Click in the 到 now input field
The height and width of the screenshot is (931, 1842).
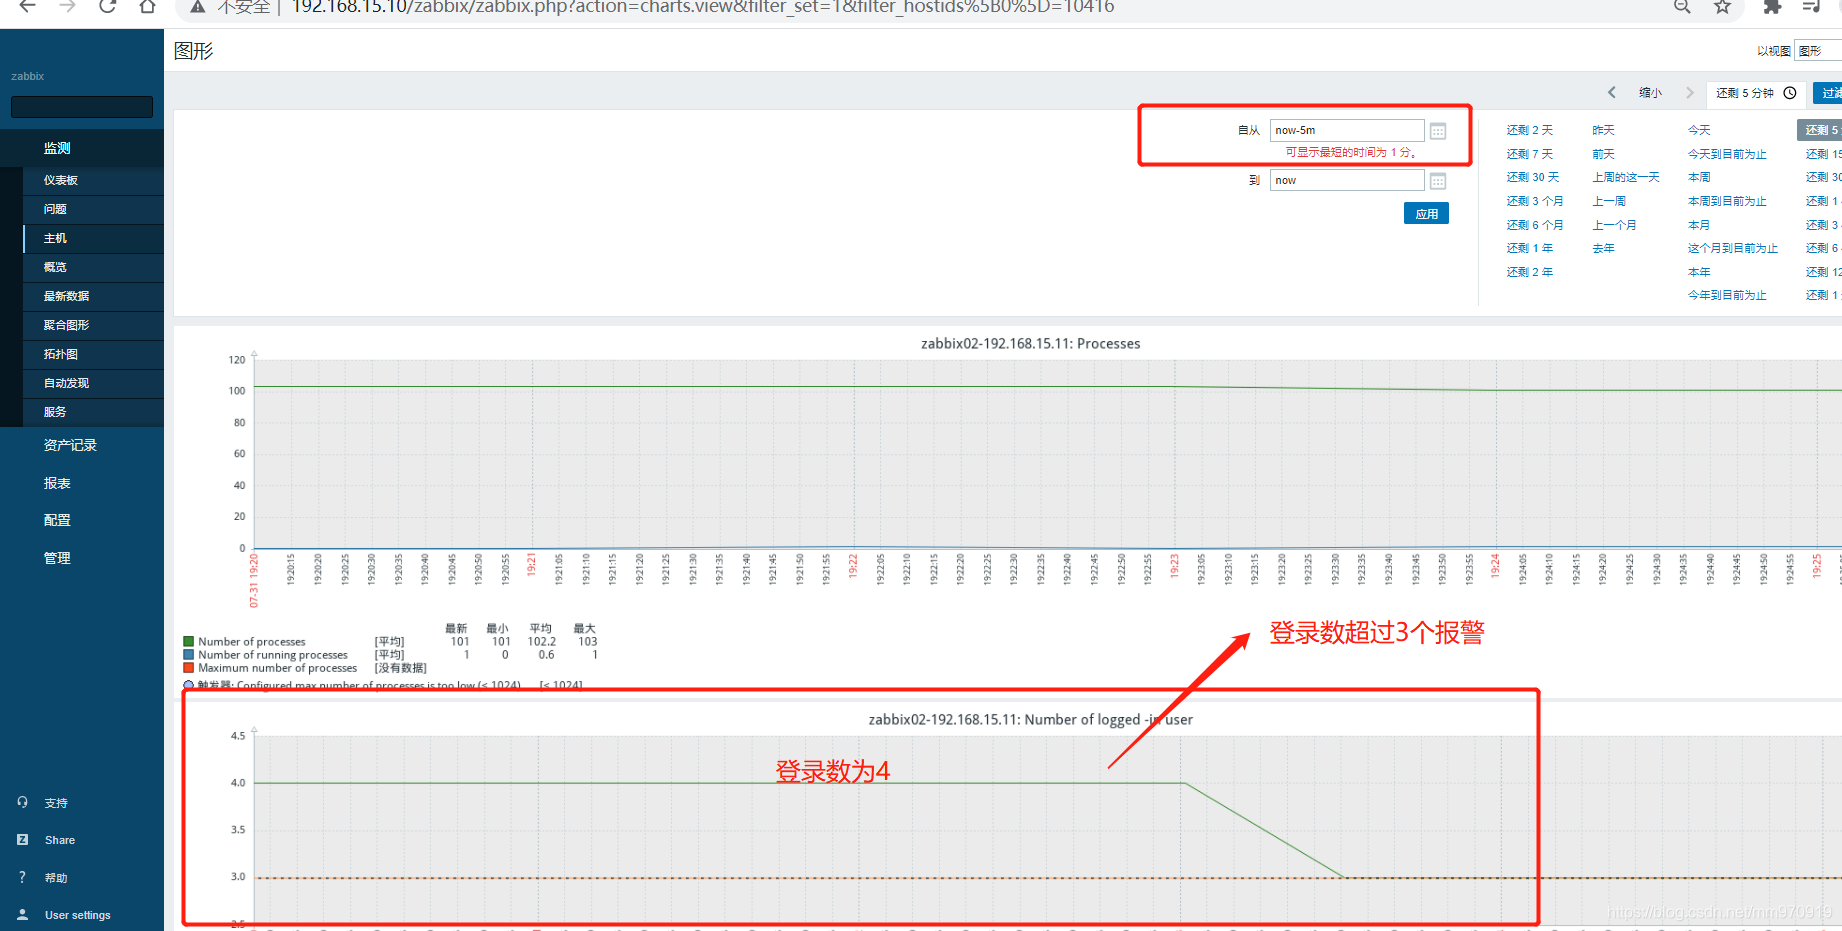click(x=1346, y=180)
